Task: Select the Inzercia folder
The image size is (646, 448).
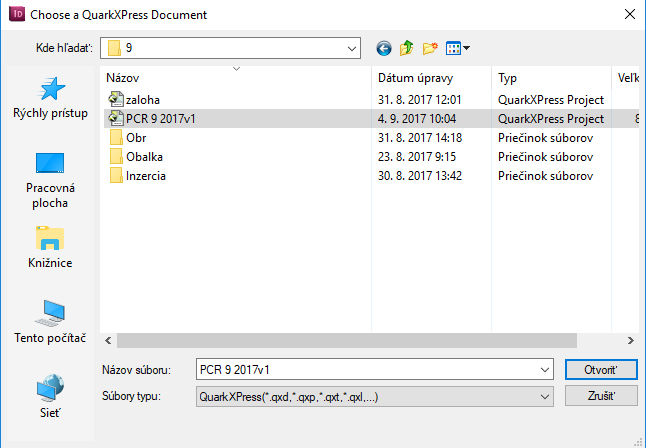Action: [x=146, y=176]
